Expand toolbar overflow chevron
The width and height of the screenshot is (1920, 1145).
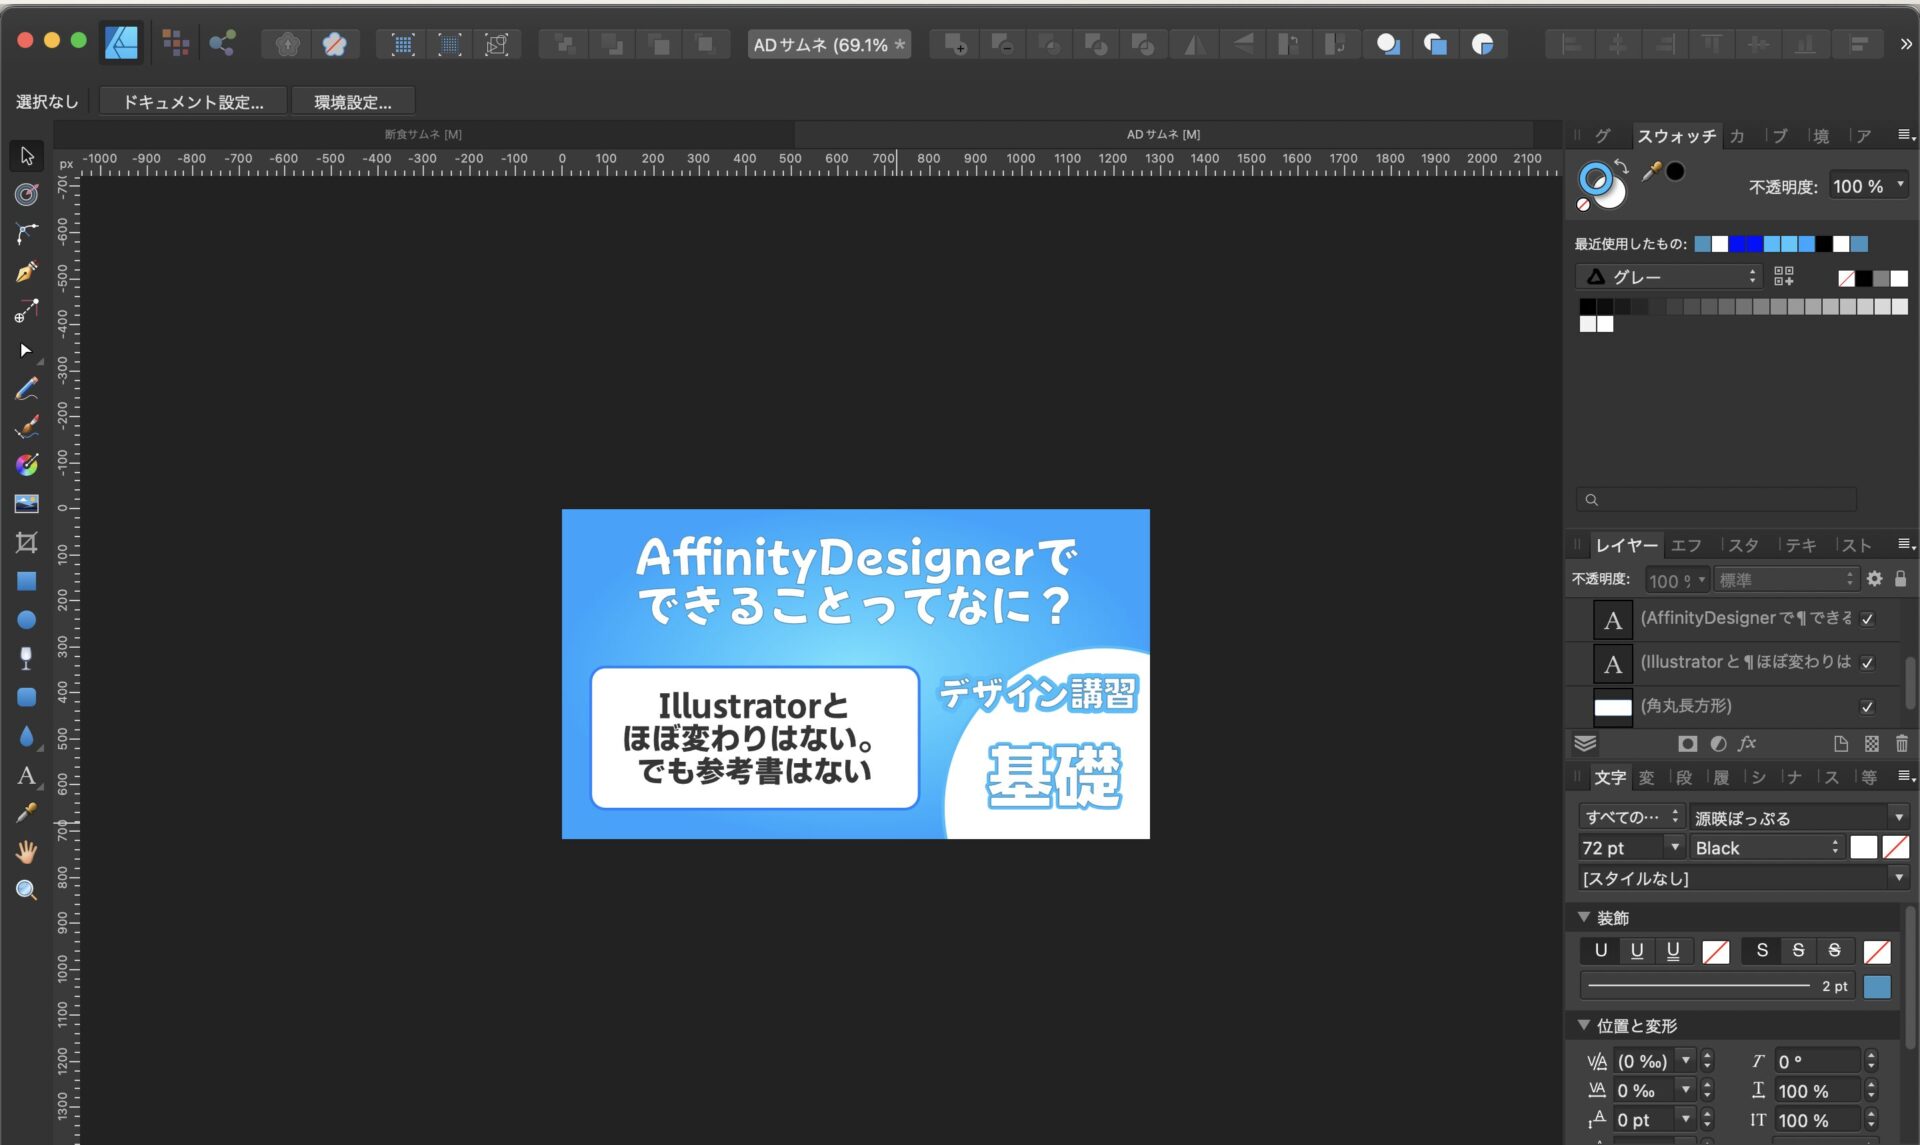(1905, 43)
